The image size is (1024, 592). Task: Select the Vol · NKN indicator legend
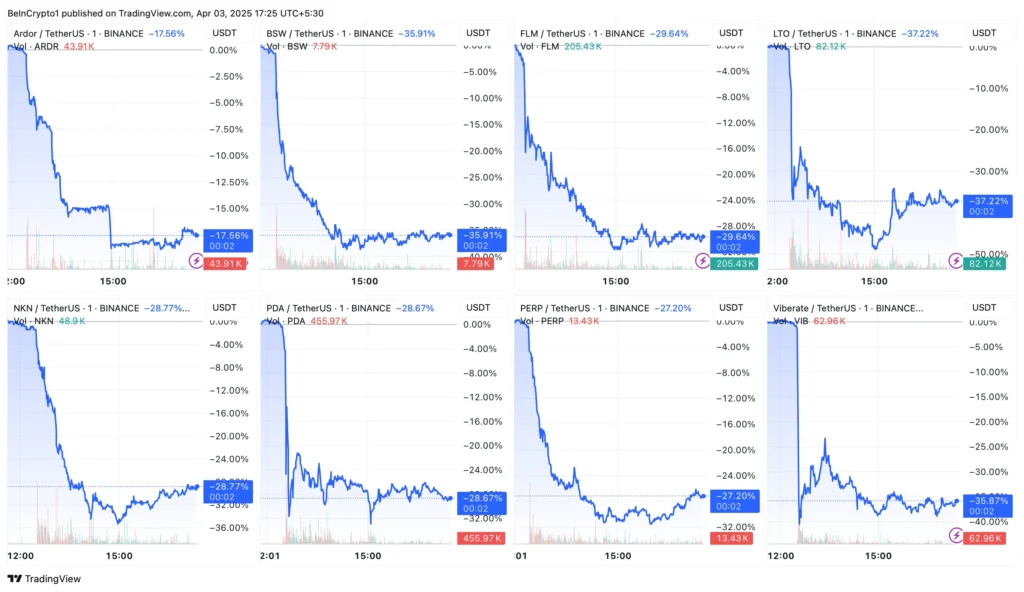tap(34, 321)
